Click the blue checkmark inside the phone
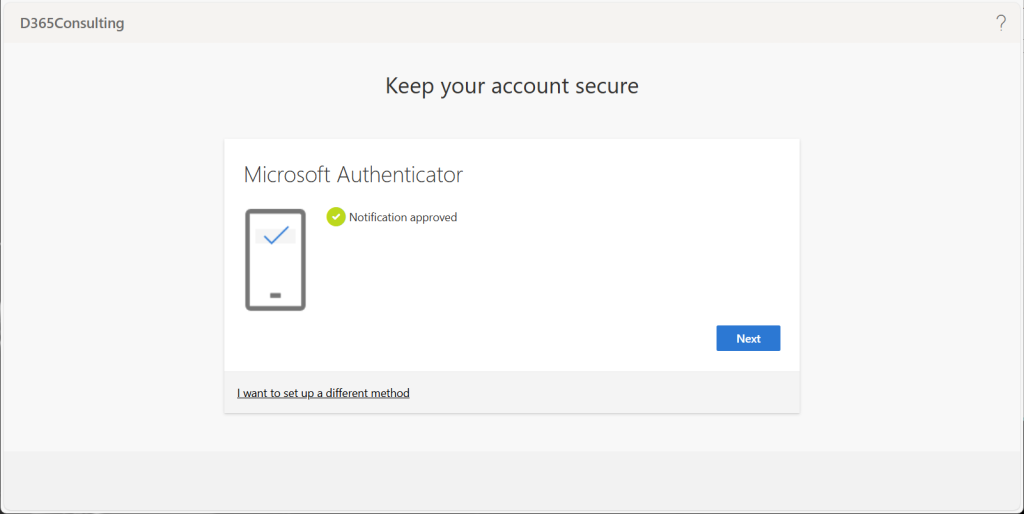This screenshot has height=514, width=1024. click(275, 235)
